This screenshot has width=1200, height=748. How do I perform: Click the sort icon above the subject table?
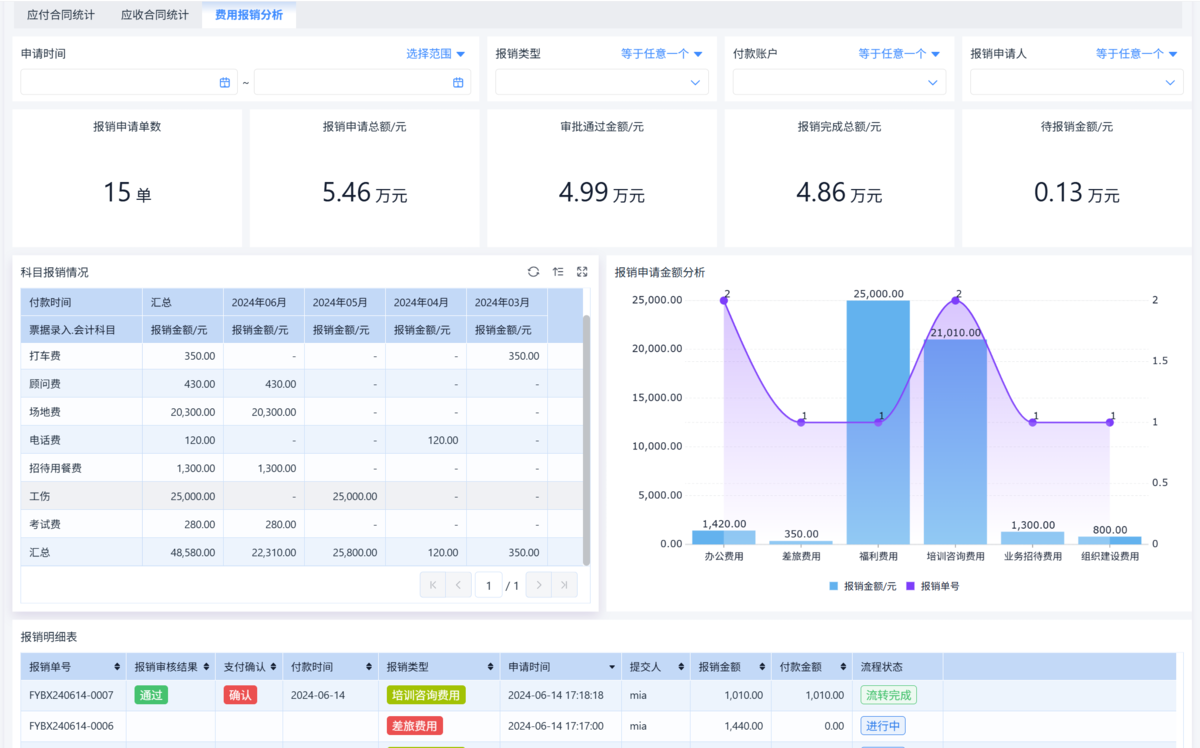click(x=558, y=272)
